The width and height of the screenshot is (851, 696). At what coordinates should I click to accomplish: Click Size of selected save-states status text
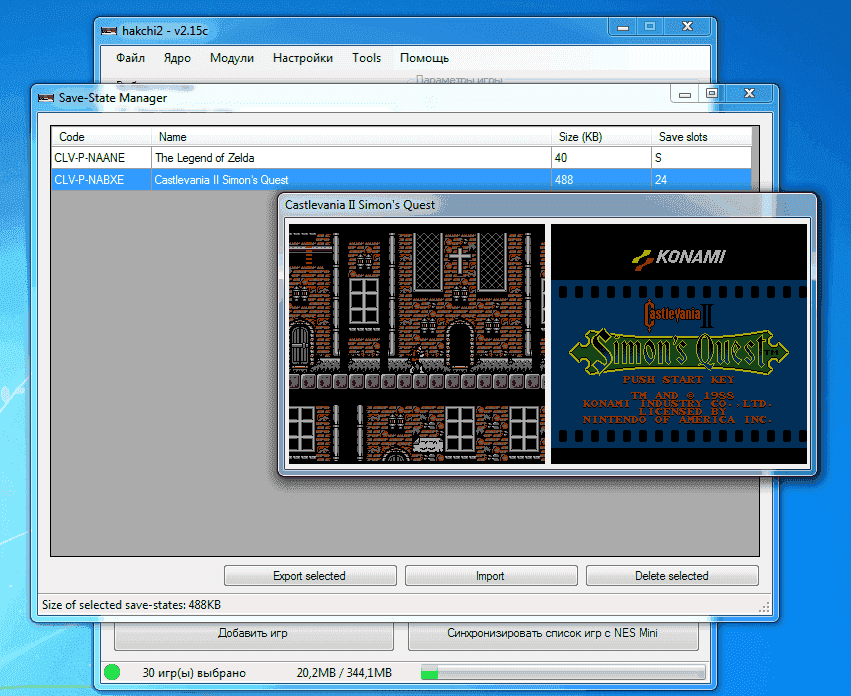click(x=131, y=605)
